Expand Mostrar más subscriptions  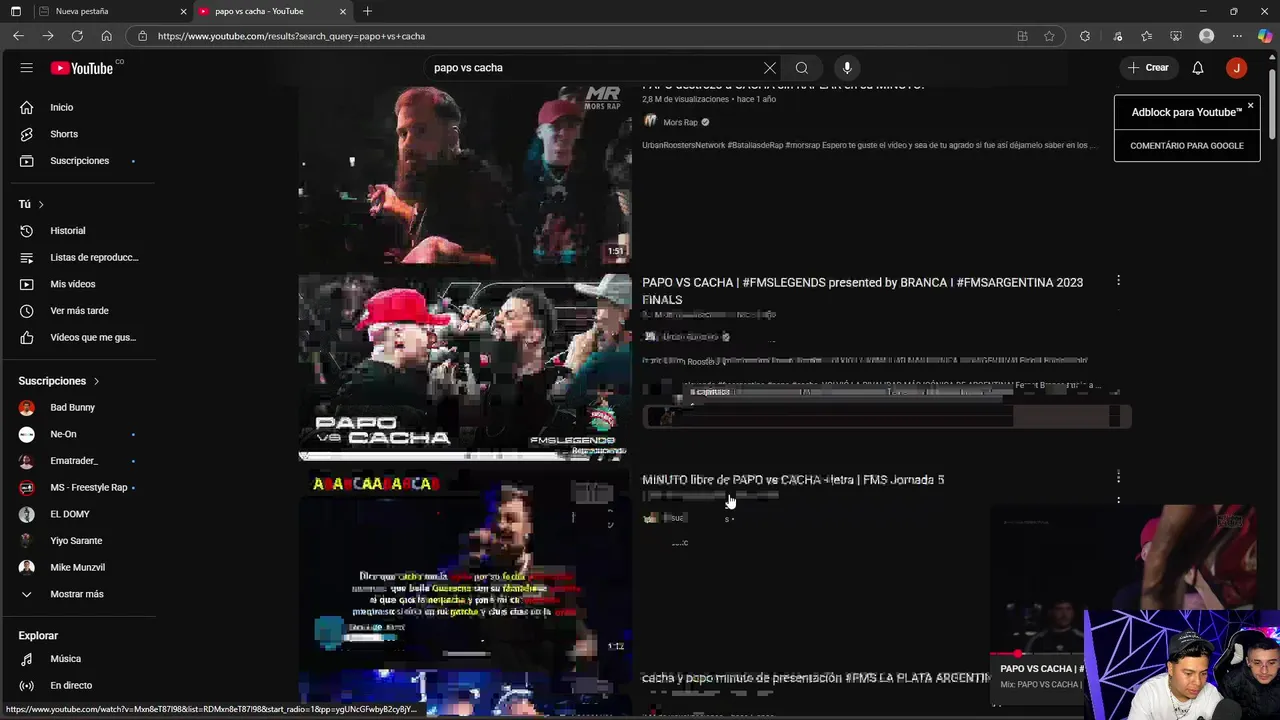[x=78, y=594]
